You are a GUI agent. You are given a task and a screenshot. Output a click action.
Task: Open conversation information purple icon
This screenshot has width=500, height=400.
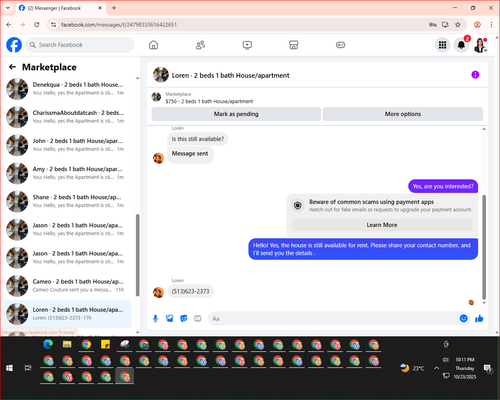click(x=475, y=75)
